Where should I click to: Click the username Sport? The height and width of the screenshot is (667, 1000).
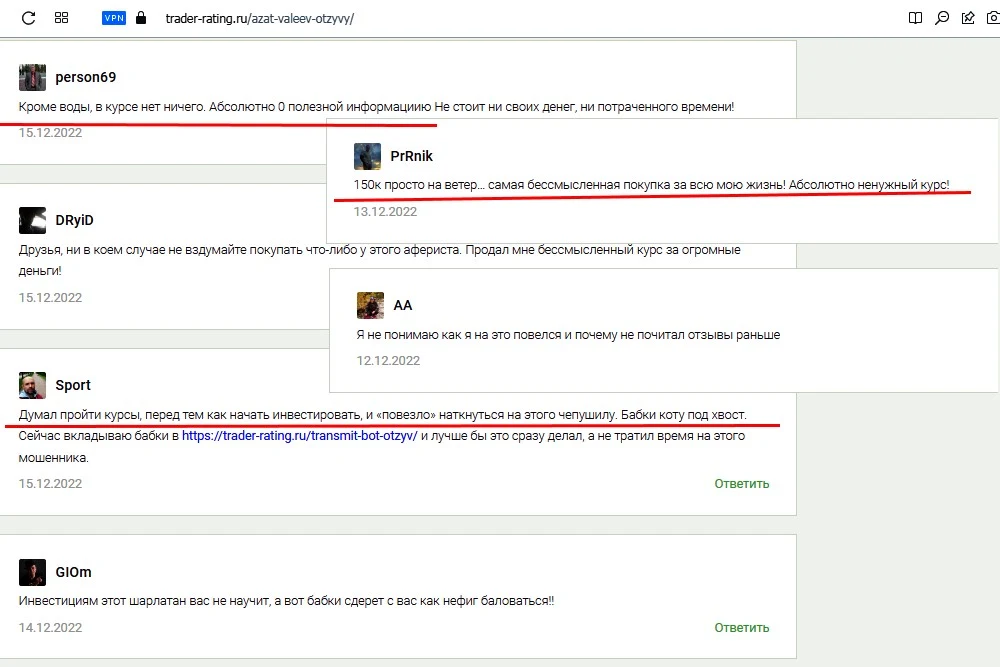73,385
